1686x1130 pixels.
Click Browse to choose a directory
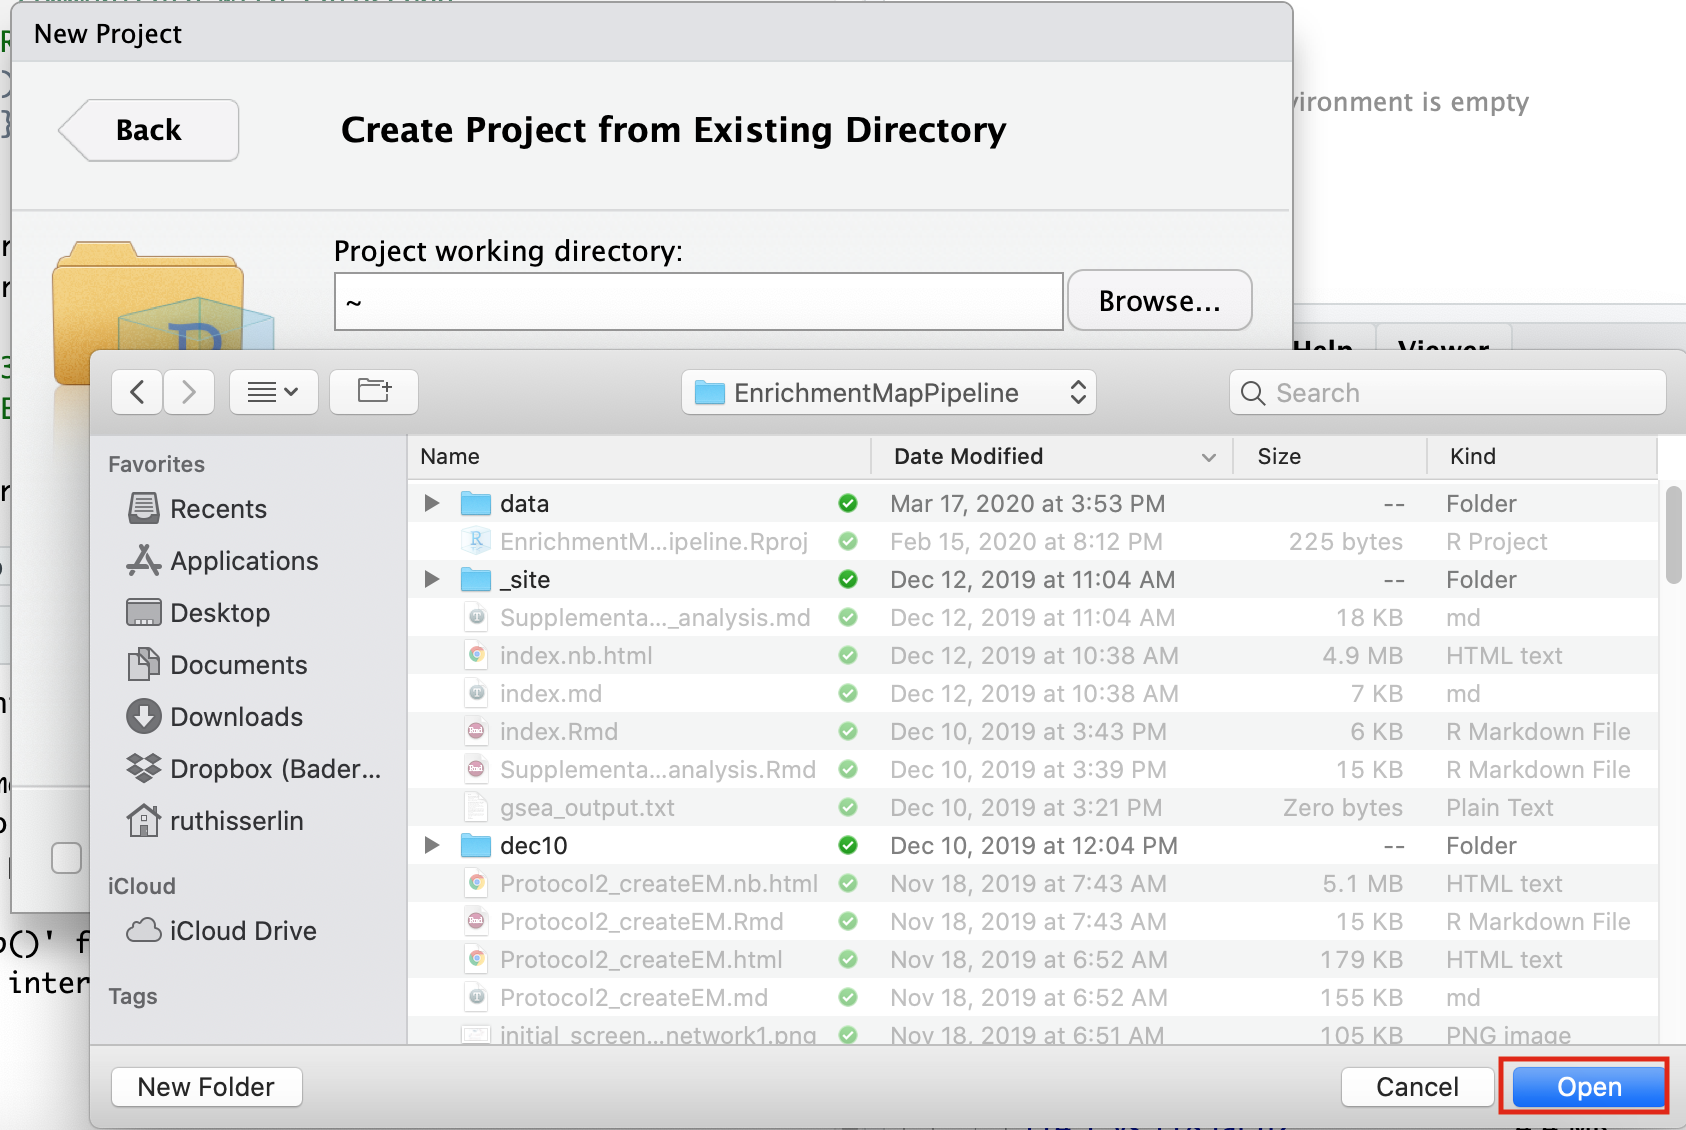[1159, 300]
